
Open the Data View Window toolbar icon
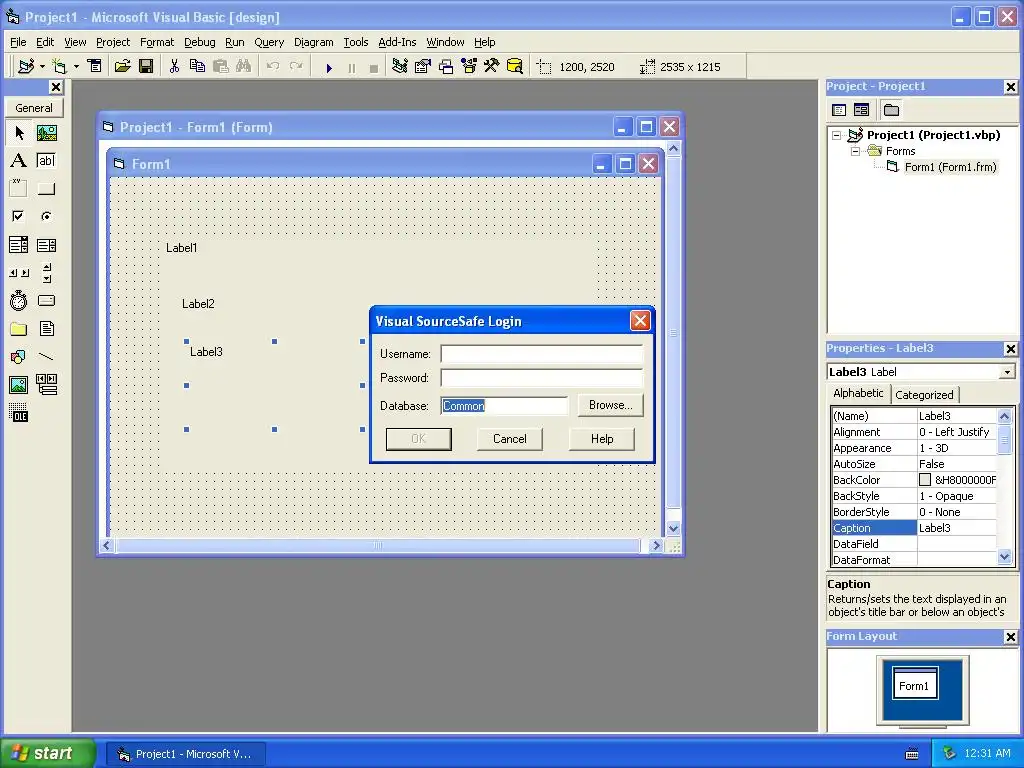(515, 67)
